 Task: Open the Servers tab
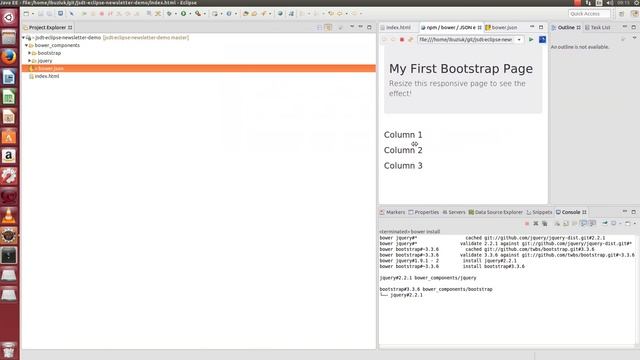454,212
